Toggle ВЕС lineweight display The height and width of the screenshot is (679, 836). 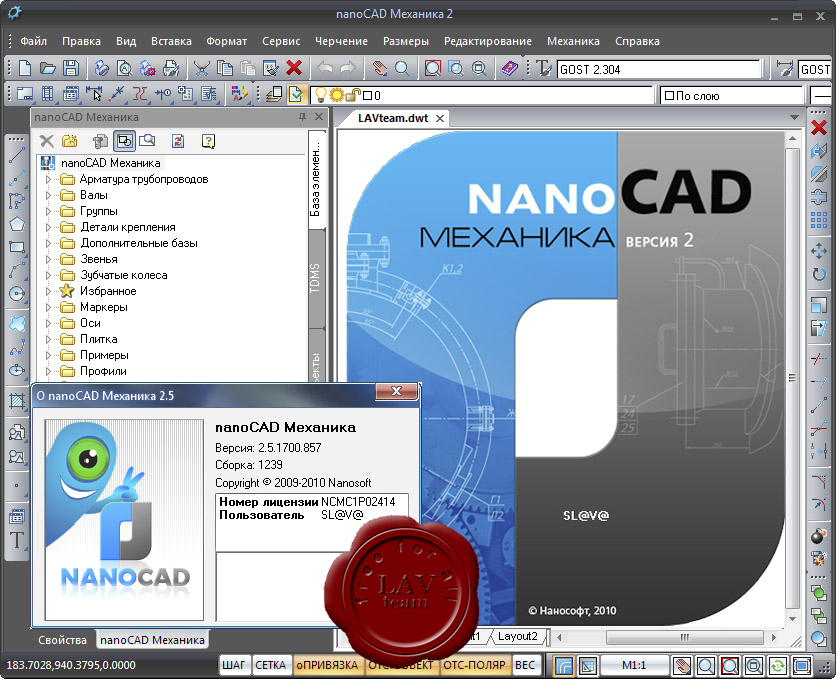tap(525, 665)
